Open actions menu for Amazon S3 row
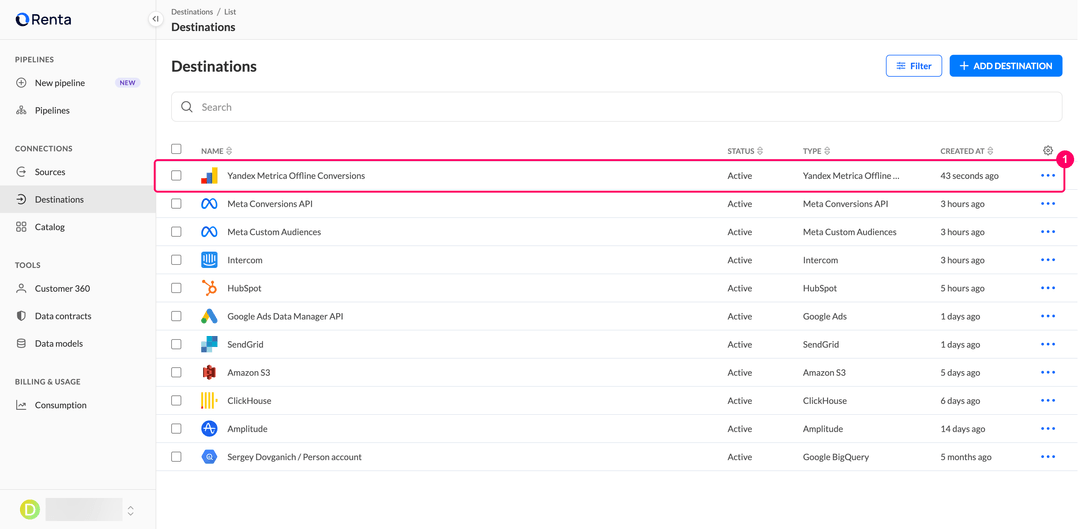Image resolution: width=1080 pixels, height=529 pixels. (x=1048, y=372)
